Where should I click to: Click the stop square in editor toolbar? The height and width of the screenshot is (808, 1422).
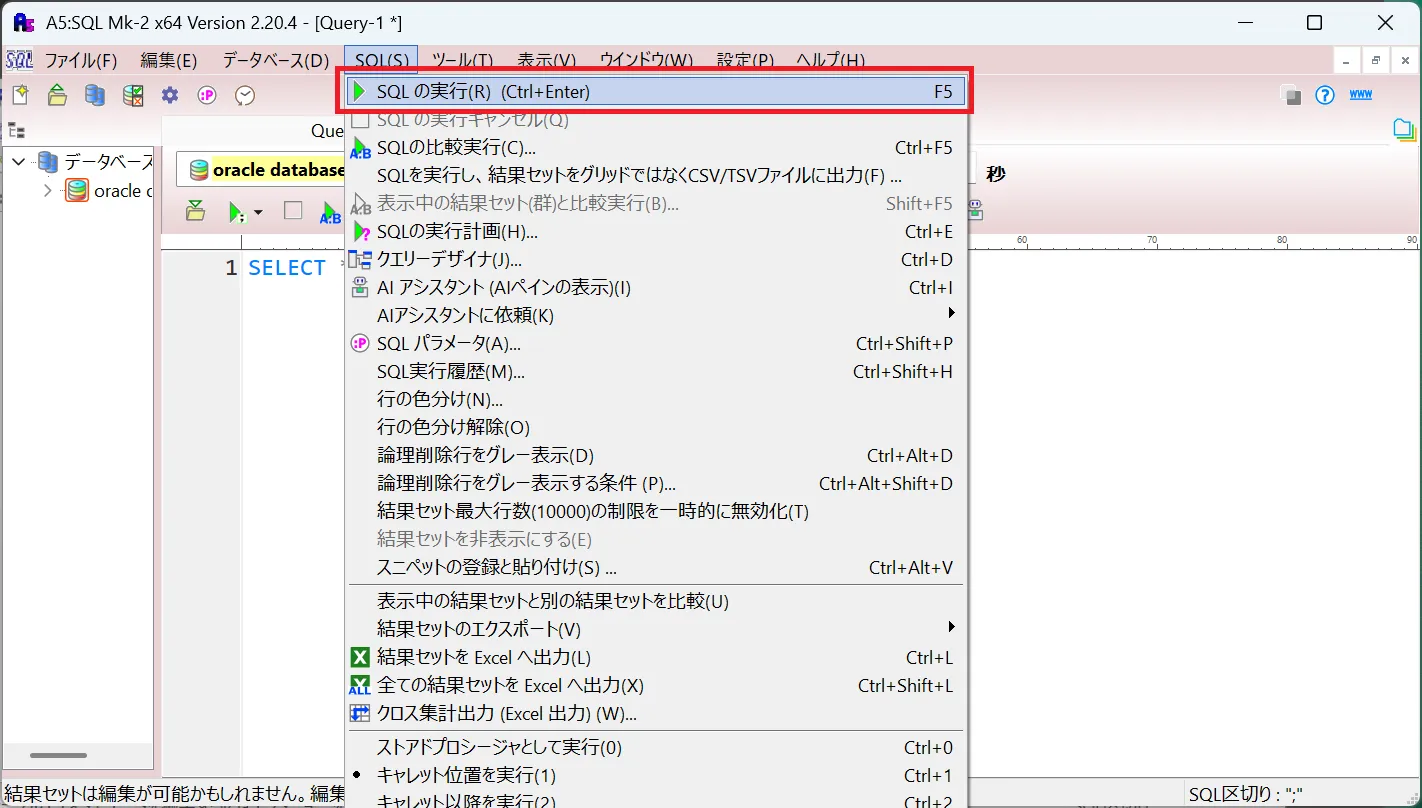(293, 211)
